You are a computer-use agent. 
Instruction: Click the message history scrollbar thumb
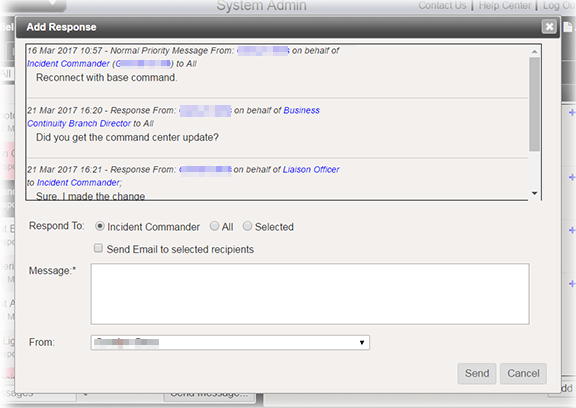[x=534, y=104]
